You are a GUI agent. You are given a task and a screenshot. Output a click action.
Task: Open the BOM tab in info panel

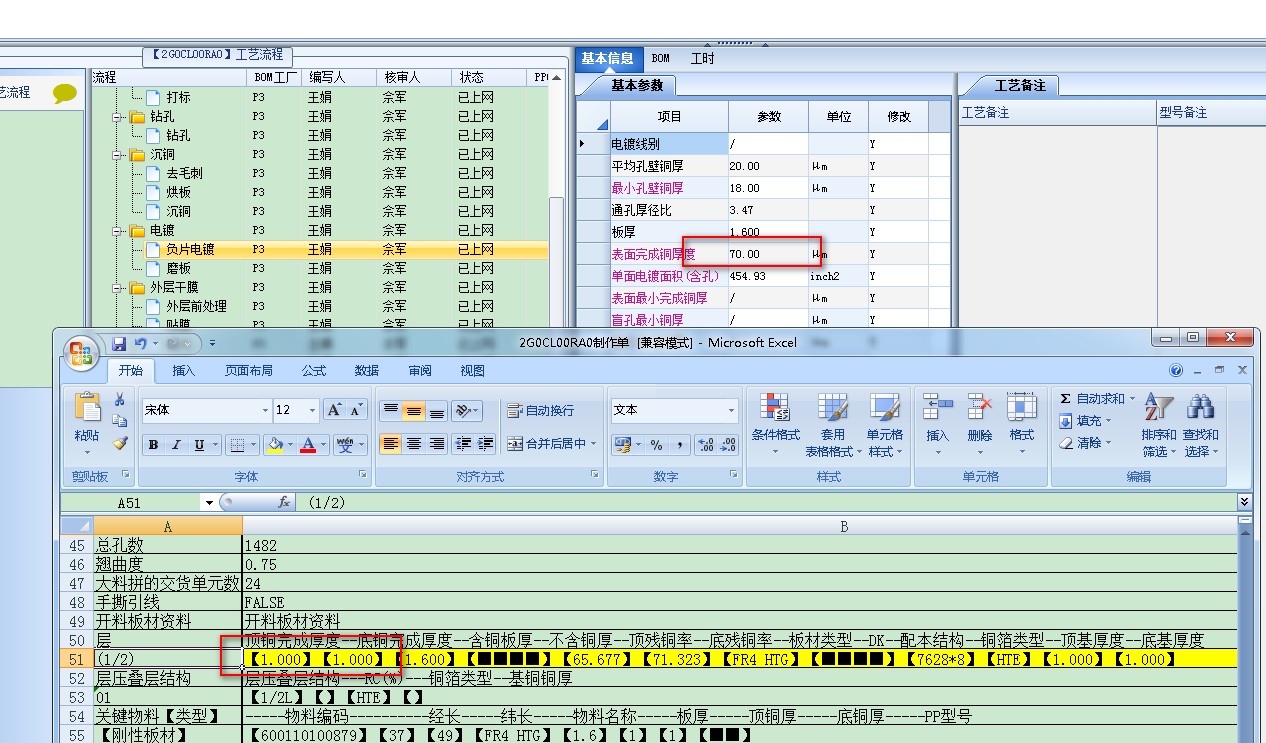(661, 59)
